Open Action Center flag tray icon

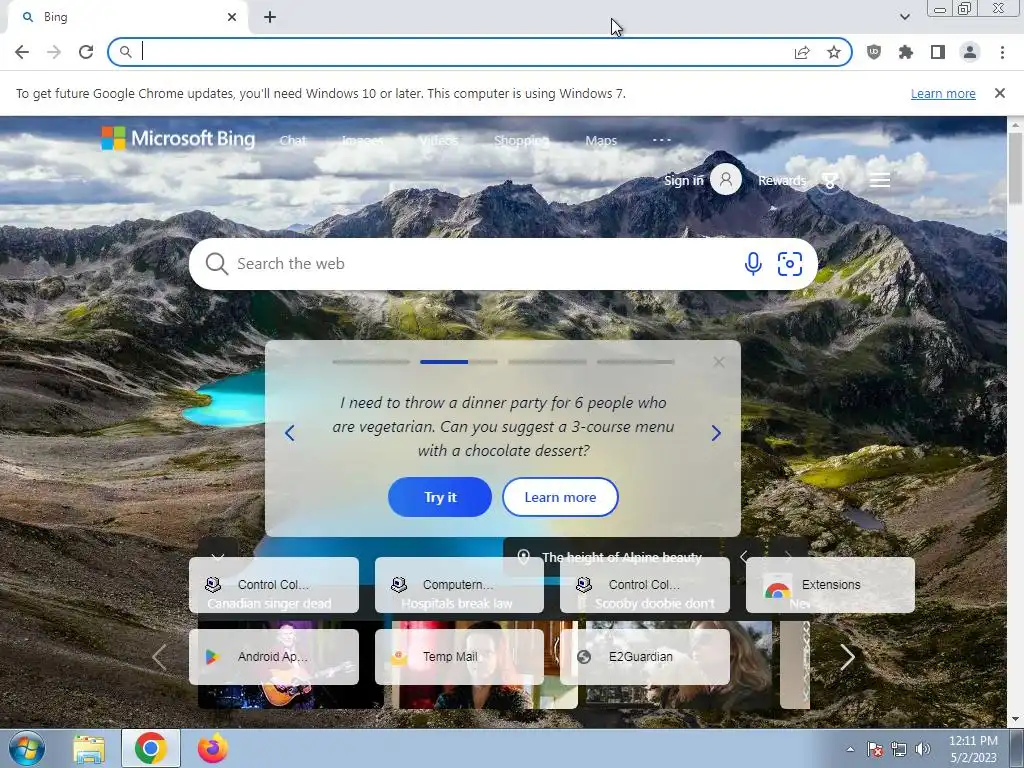875,749
